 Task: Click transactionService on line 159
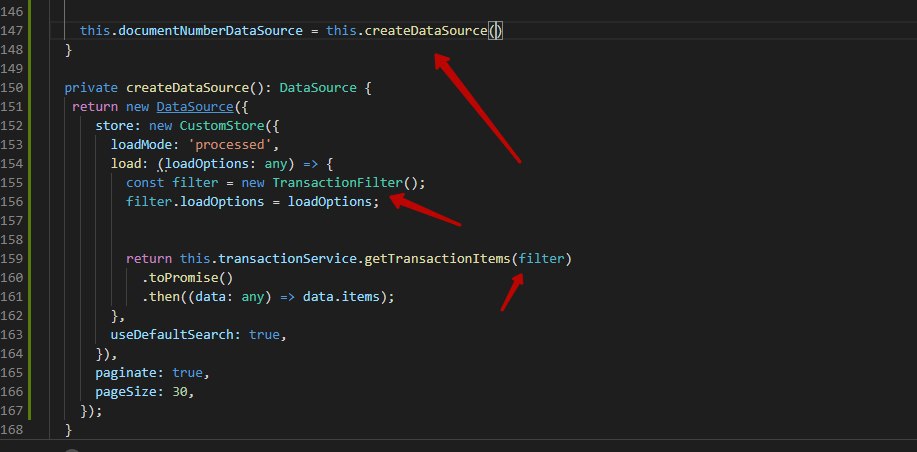coord(287,258)
